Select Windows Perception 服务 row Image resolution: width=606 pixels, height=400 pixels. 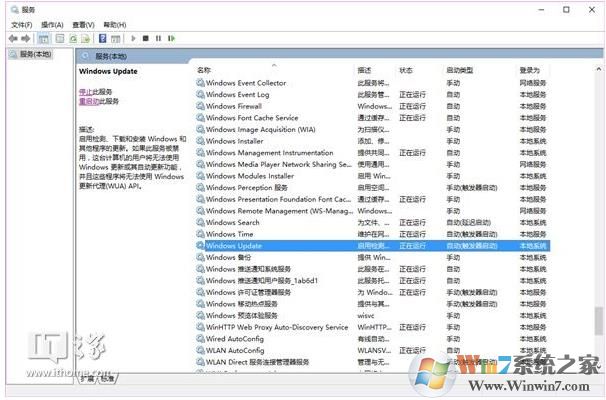(x=373, y=187)
